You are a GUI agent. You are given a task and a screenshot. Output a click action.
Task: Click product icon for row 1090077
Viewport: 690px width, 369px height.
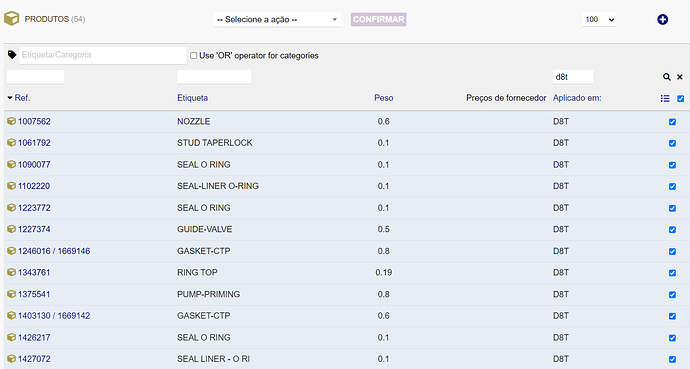pos(11,164)
